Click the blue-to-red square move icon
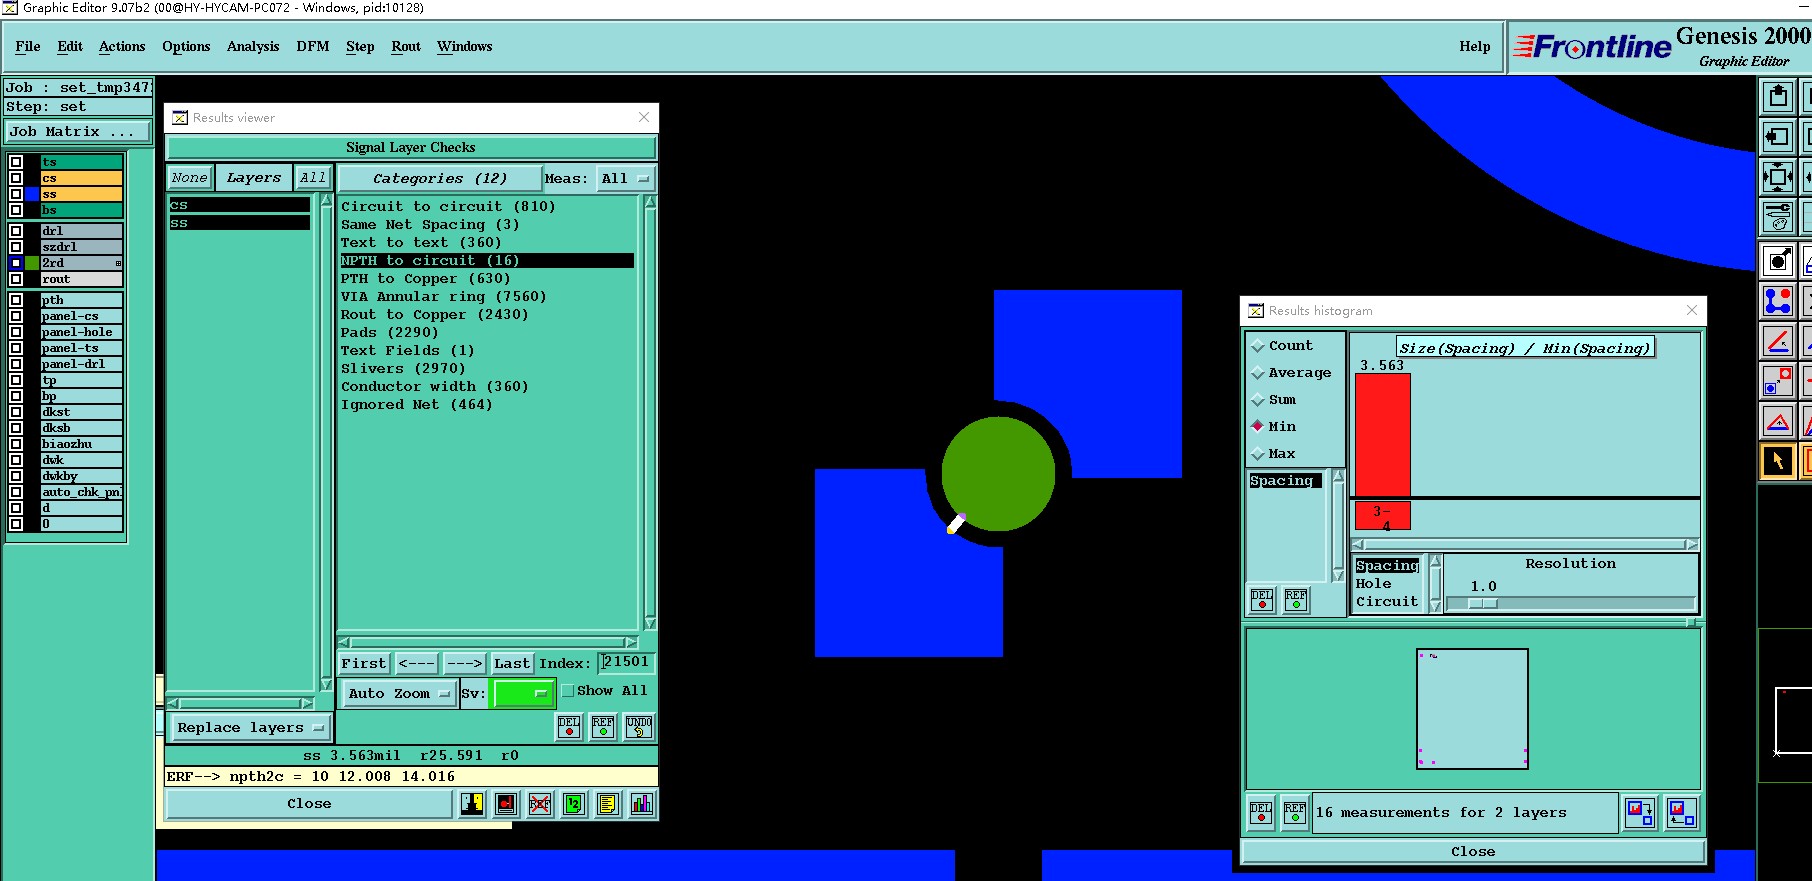 point(1778,381)
